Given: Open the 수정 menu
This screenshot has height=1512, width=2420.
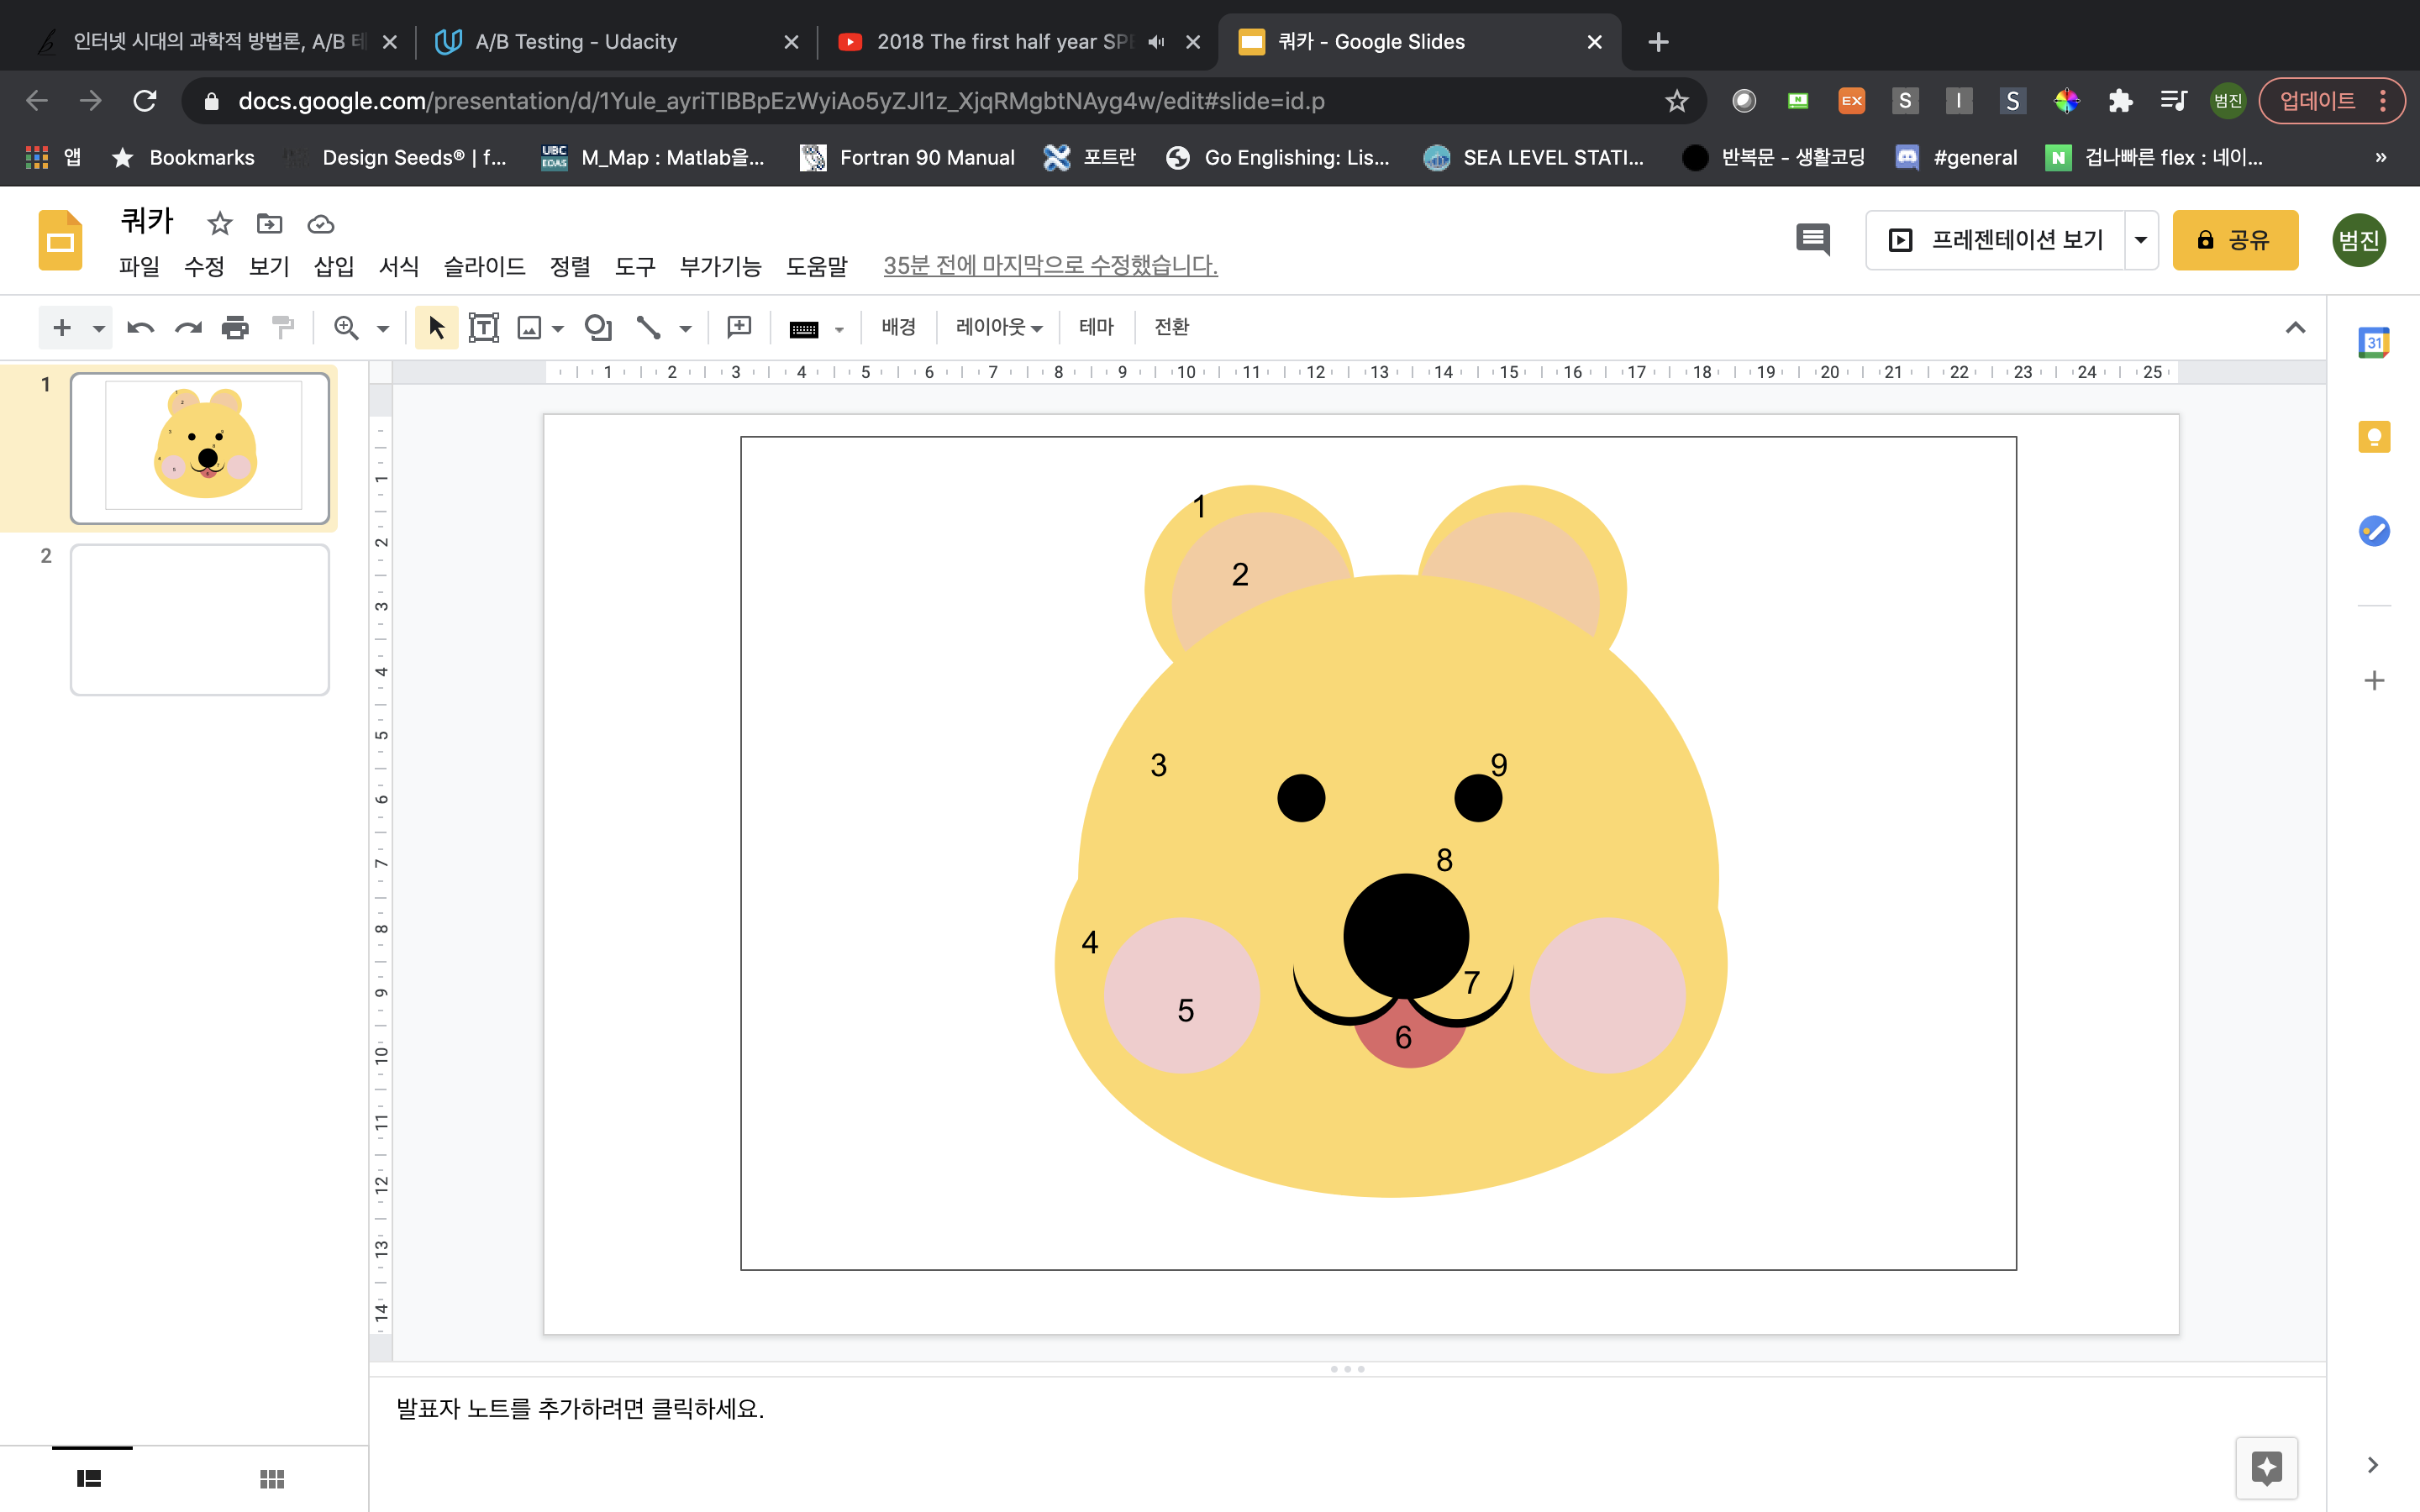Looking at the screenshot, I should 204,266.
